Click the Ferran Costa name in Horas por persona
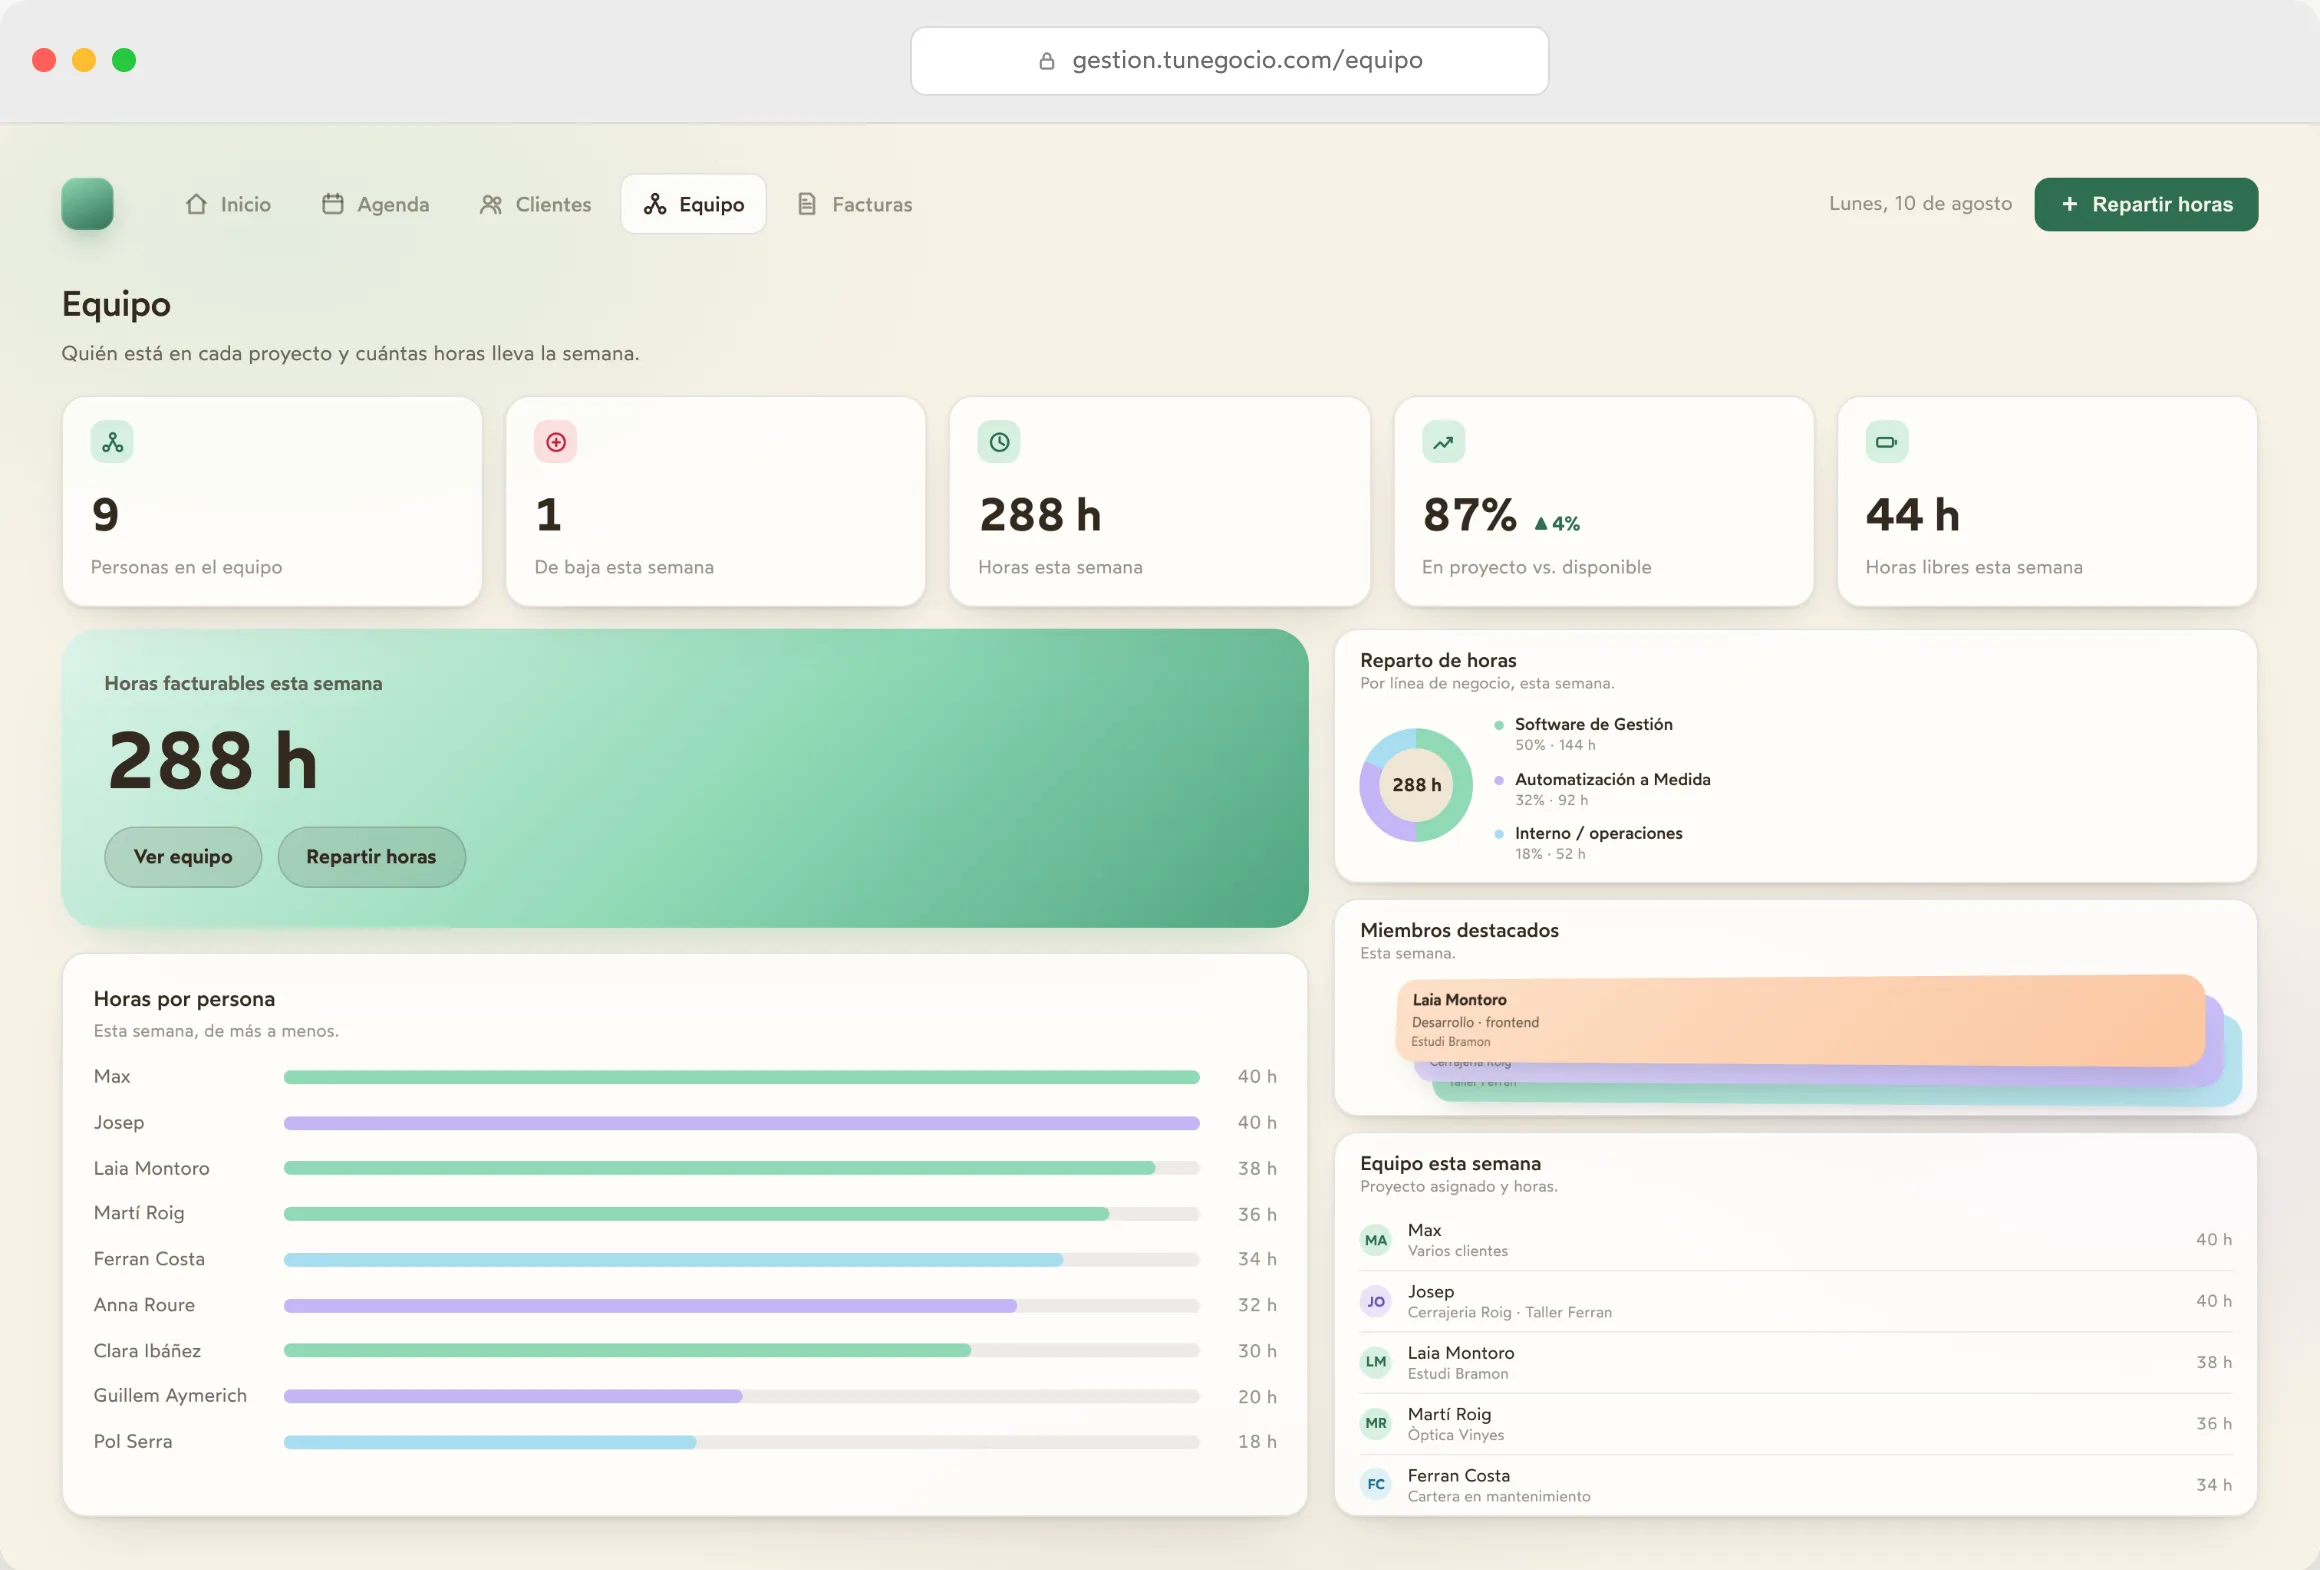The height and width of the screenshot is (1570, 2320). pyautogui.click(x=149, y=1259)
